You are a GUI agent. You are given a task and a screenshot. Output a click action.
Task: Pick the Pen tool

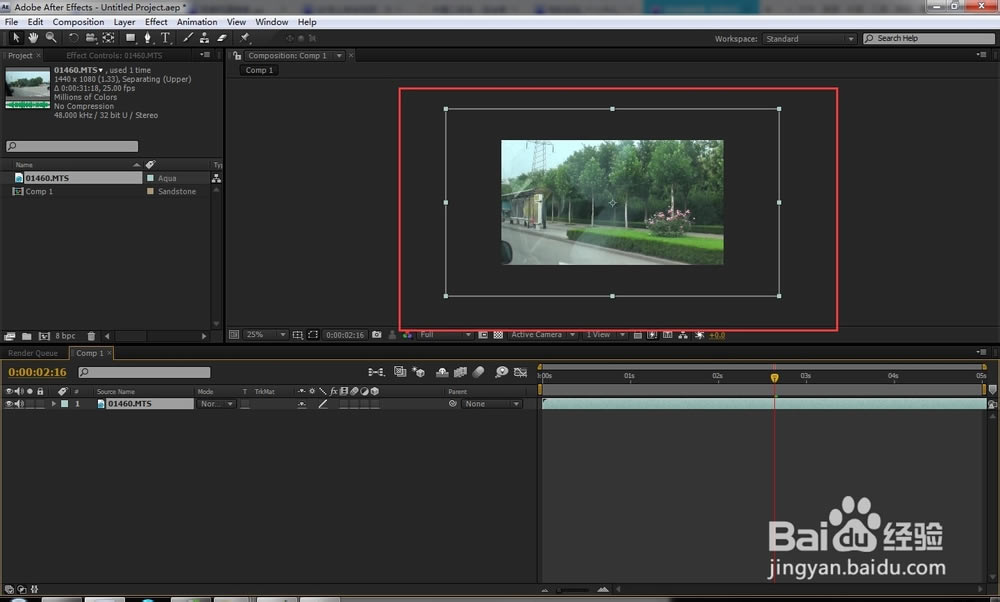pyautogui.click(x=148, y=37)
